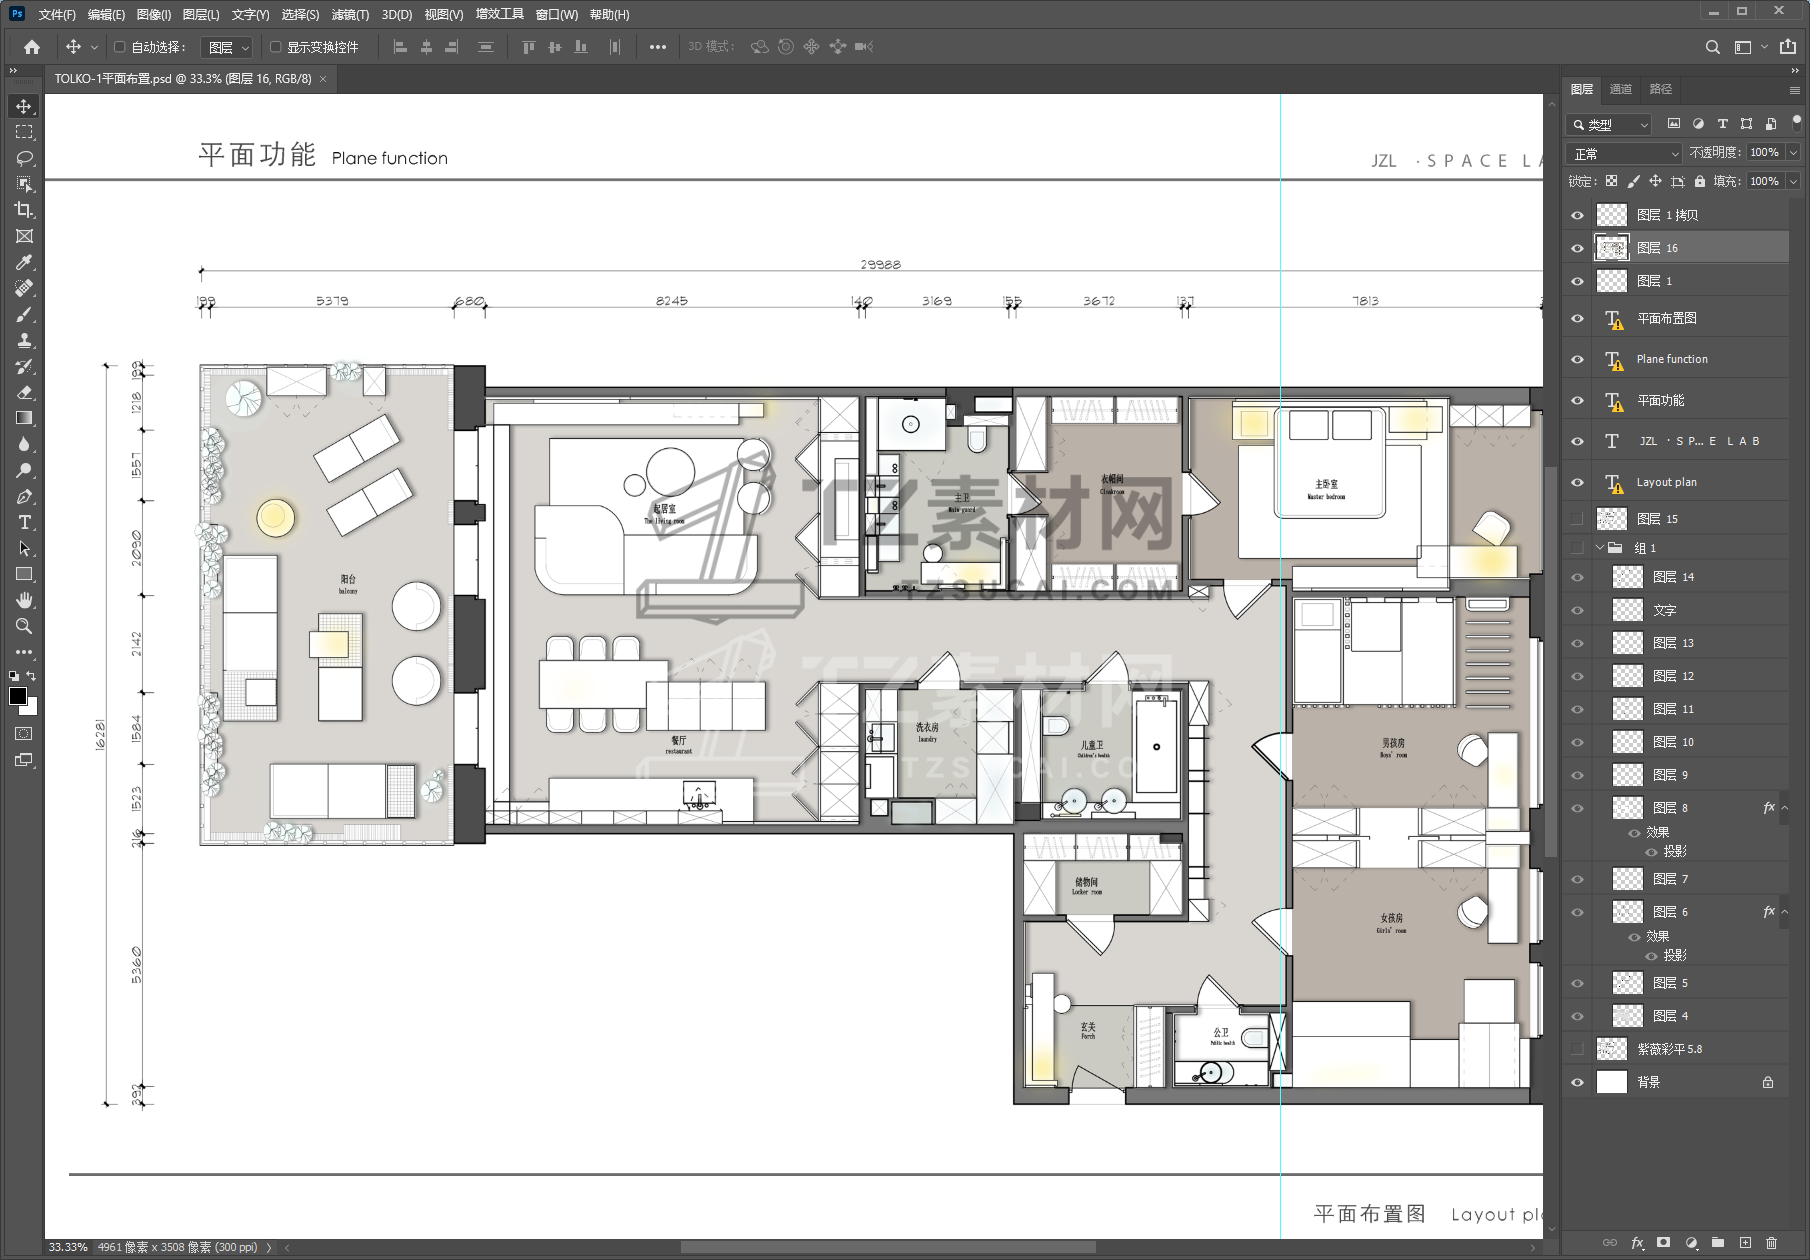This screenshot has width=1810, height=1260.
Task: Show the hidden 图层 15 layer
Action: (1577, 519)
